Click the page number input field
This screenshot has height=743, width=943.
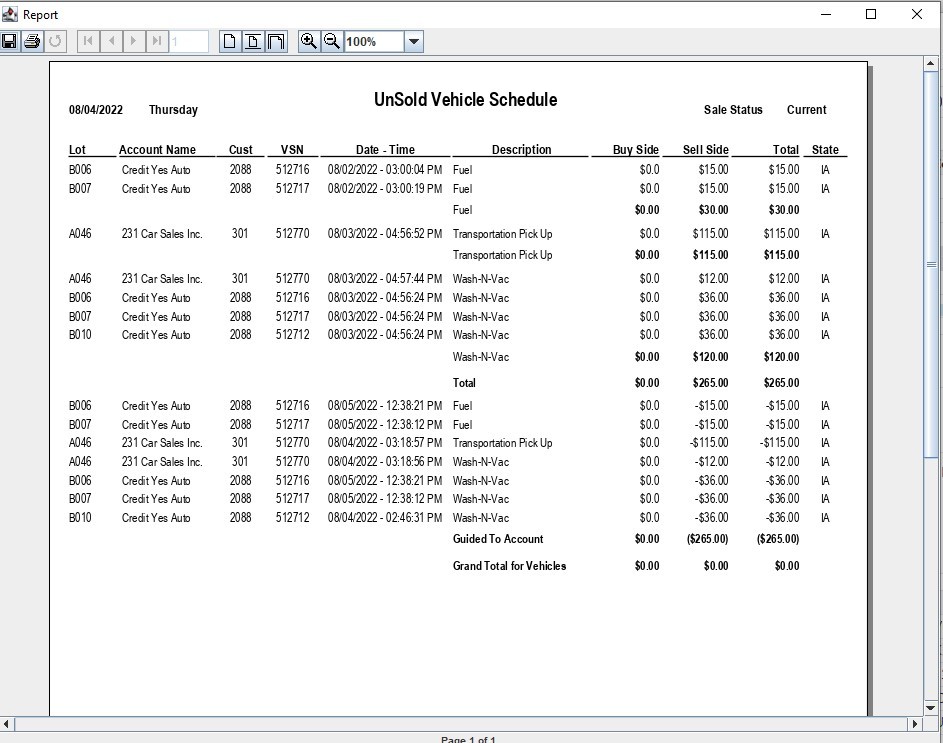189,41
